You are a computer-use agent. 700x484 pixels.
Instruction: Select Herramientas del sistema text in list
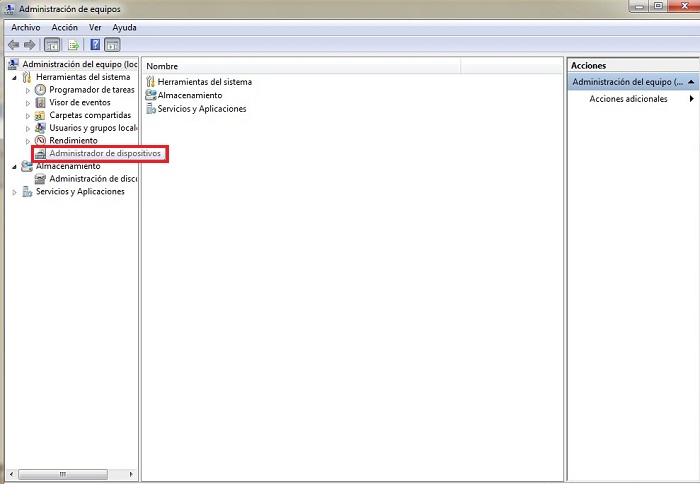[204, 82]
